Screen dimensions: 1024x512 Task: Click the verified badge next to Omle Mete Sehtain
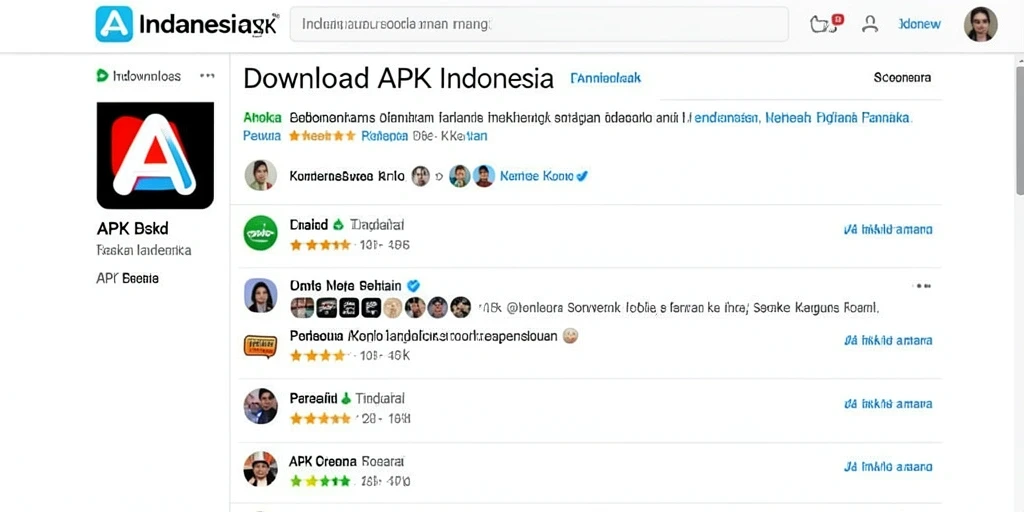point(413,285)
